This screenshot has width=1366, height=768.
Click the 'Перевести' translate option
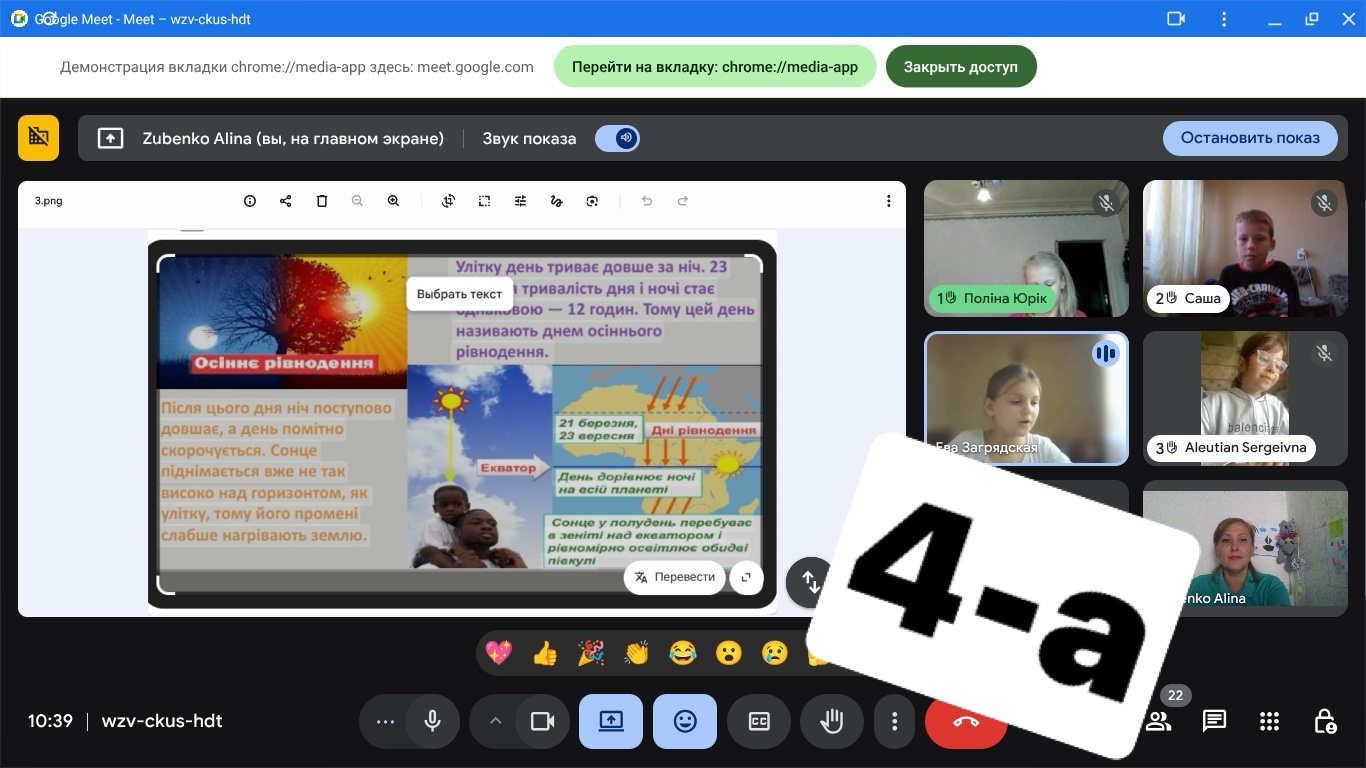(675, 577)
